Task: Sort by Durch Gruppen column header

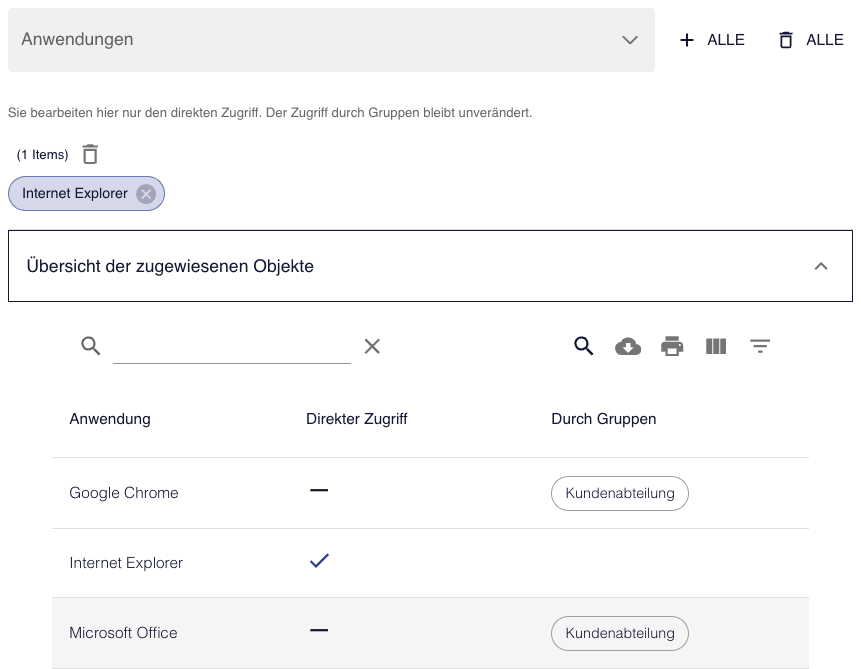Action: point(603,419)
